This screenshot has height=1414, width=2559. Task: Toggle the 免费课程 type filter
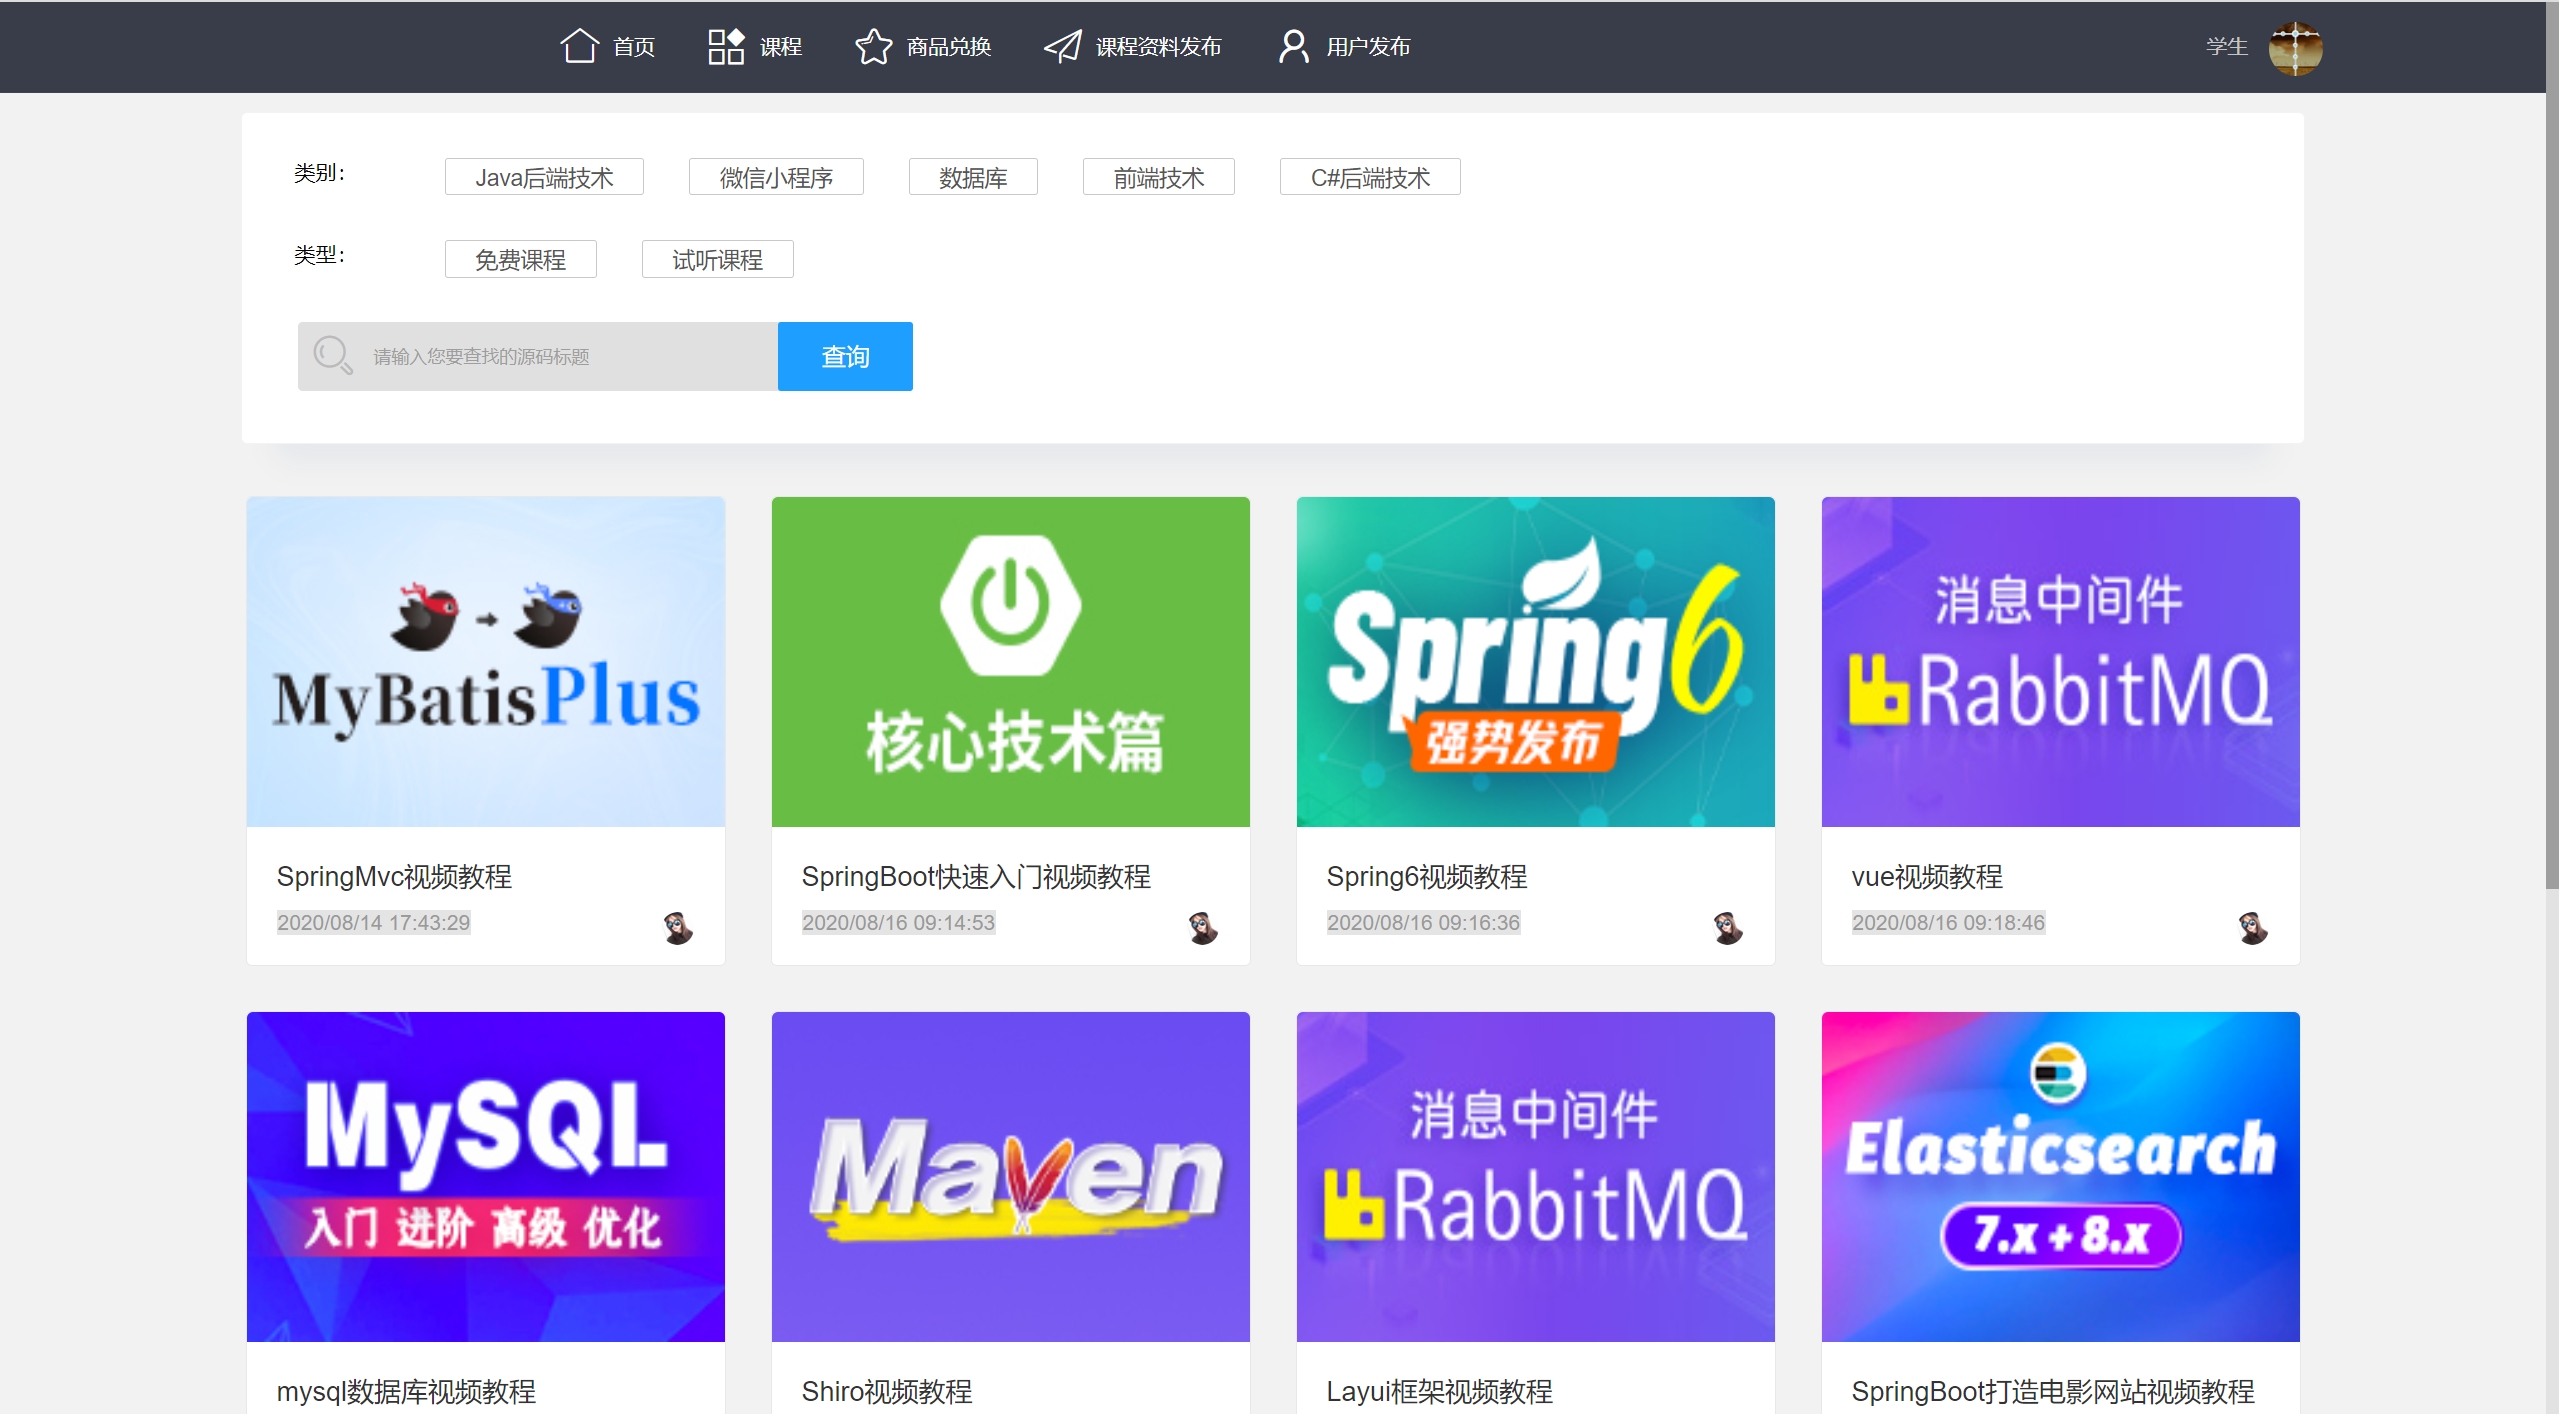click(520, 259)
